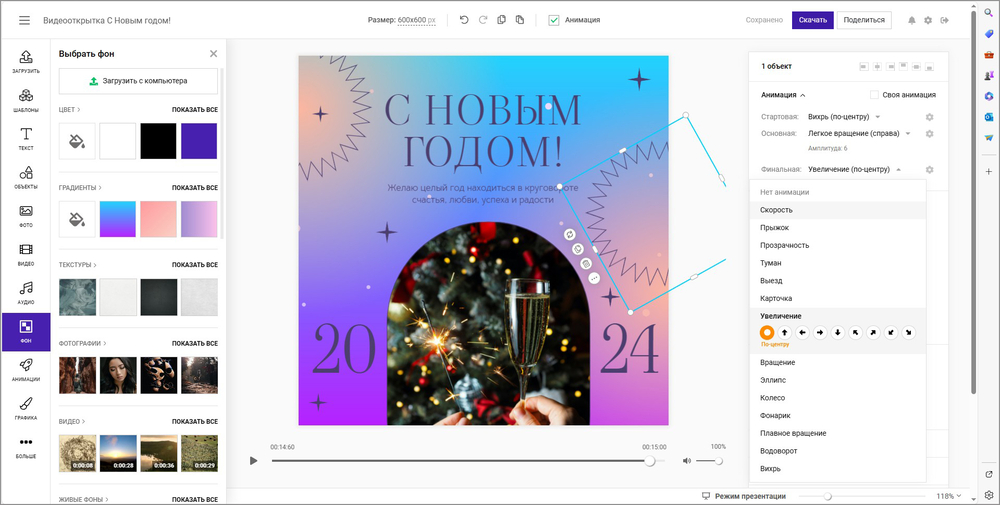Viewport: 1000px width, 505px height.
Task: Expand the Цвет category
Action: coord(70,110)
